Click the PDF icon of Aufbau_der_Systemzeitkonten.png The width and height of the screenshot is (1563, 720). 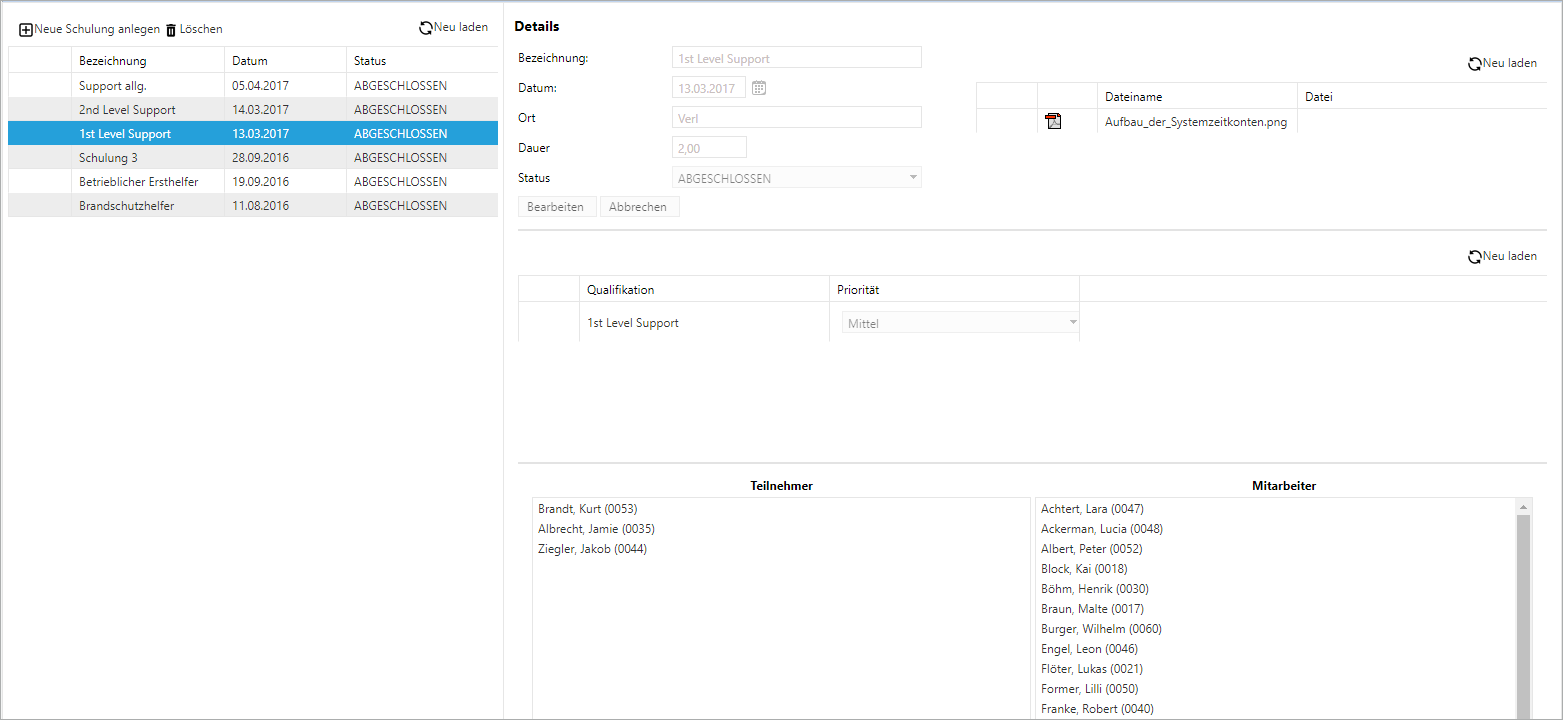click(1053, 122)
